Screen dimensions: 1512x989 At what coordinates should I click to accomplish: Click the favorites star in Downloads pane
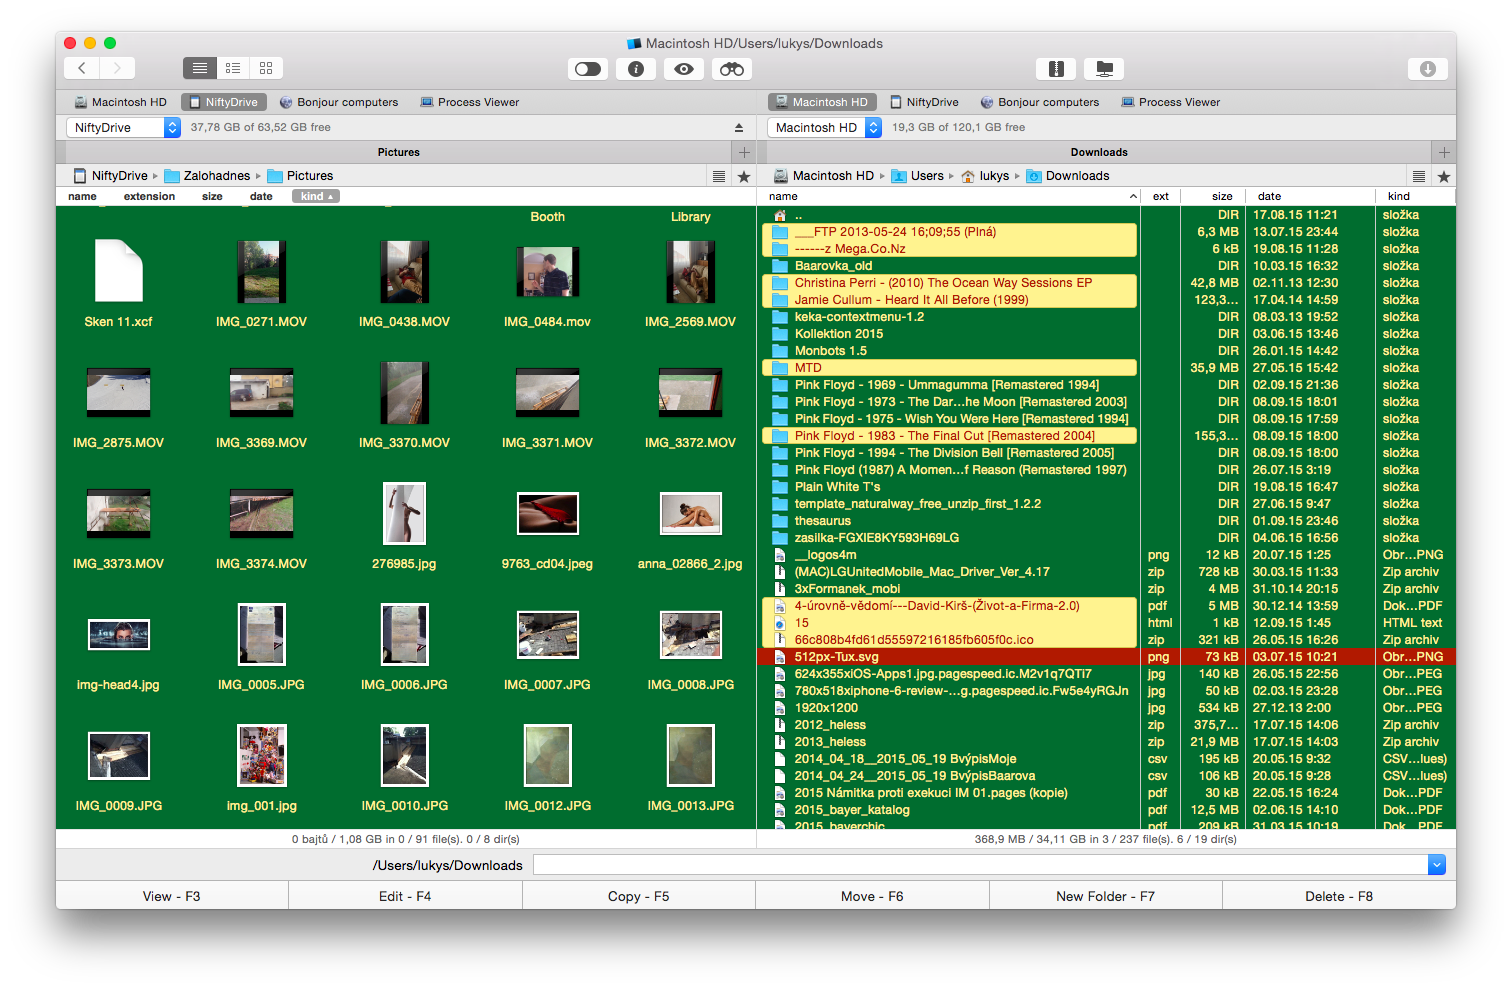coord(1443,176)
